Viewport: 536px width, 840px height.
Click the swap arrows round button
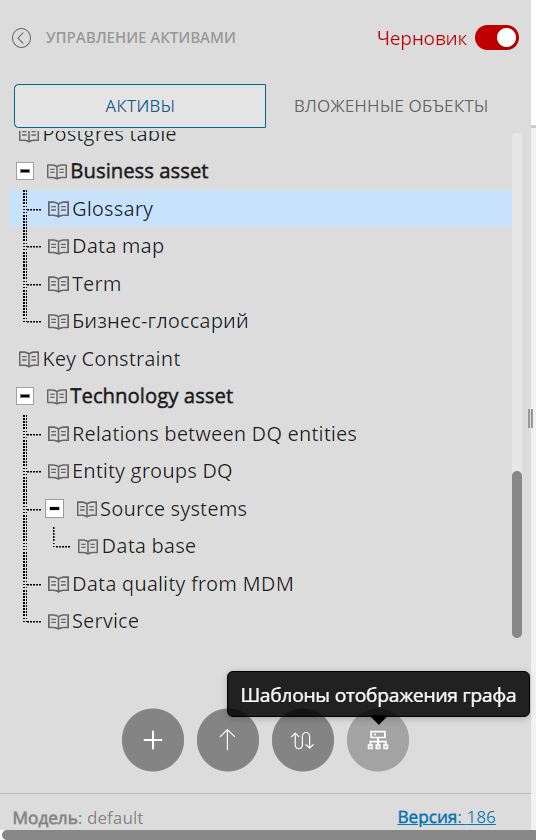coord(303,740)
